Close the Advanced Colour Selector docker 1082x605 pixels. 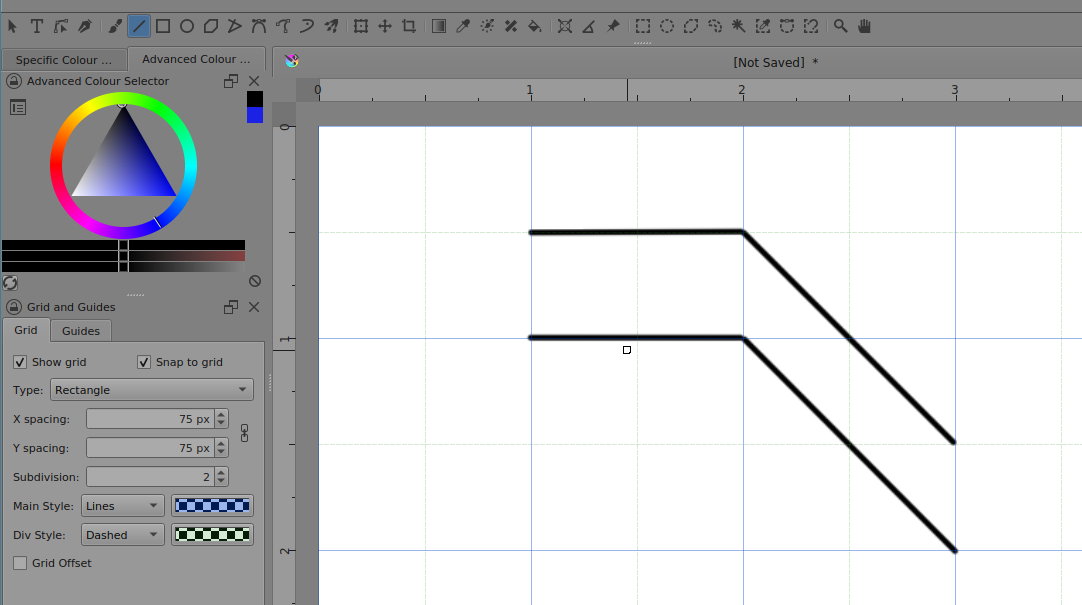point(254,81)
